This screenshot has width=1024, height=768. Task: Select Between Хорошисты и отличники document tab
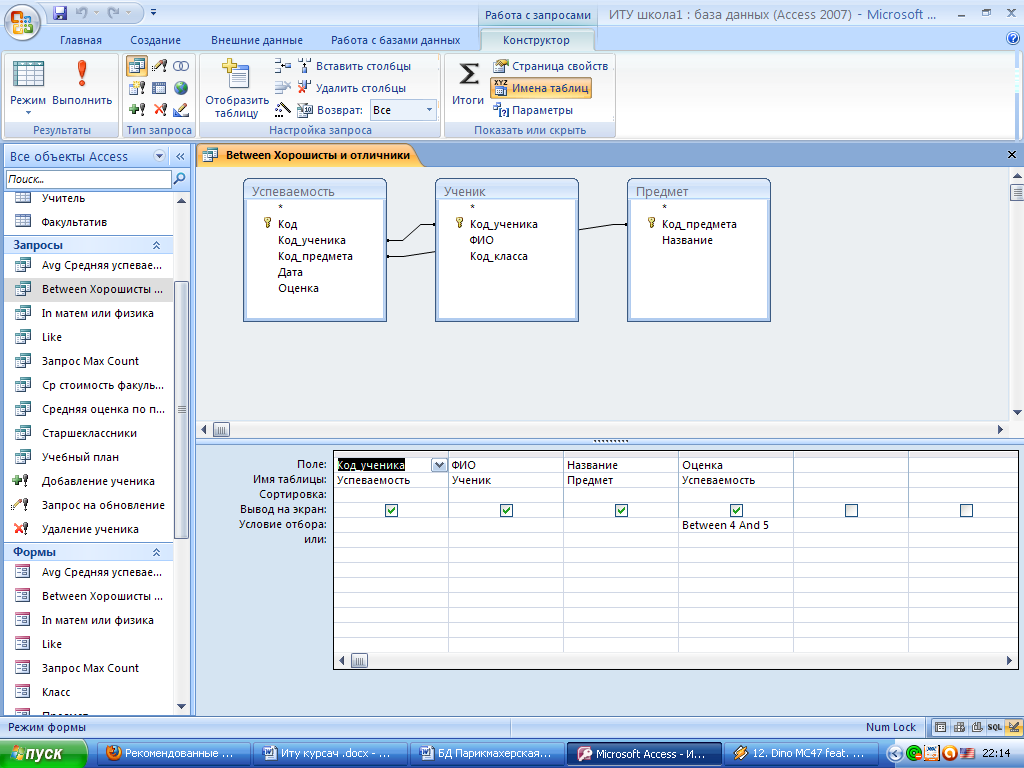pos(309,155)
